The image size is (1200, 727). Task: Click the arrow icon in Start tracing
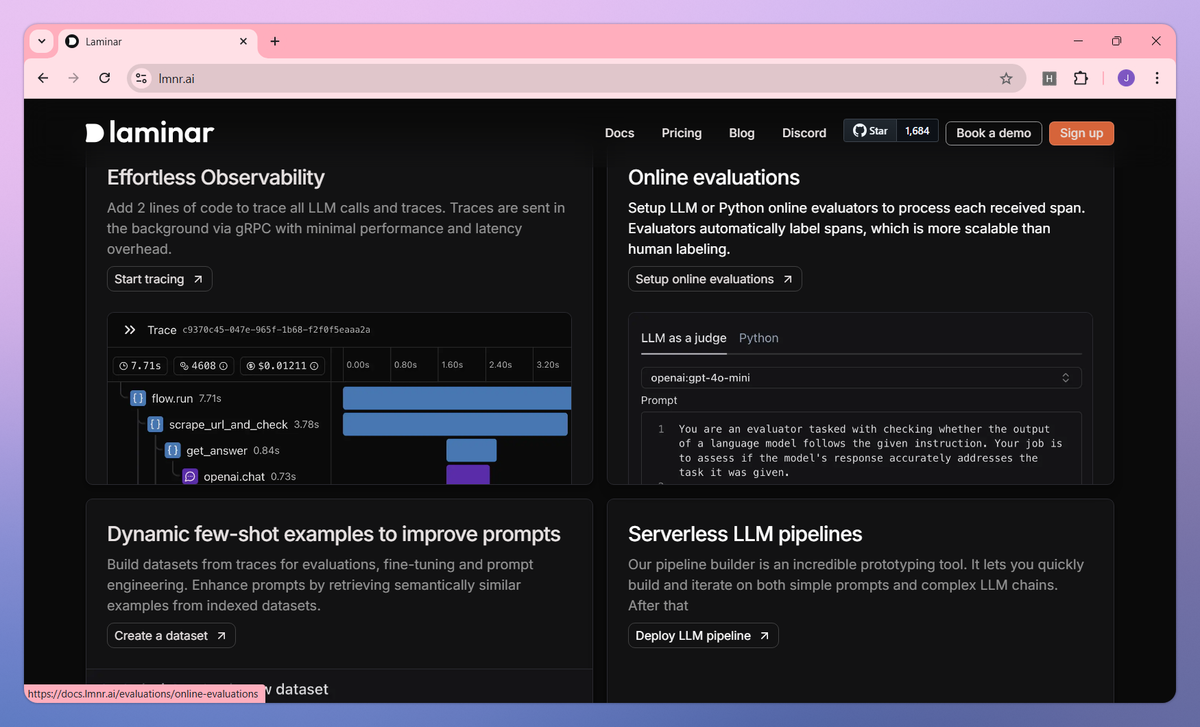click(198, 279)
